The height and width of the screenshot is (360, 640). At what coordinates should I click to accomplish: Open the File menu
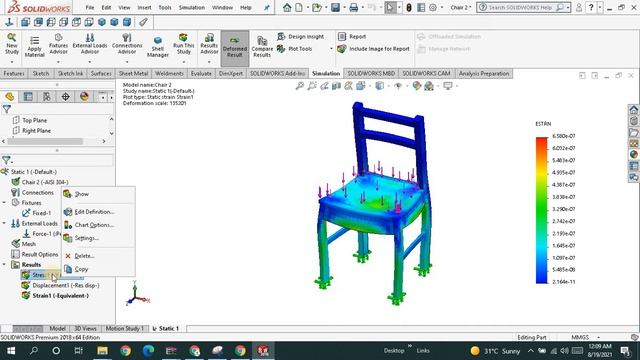[x=90, y=8]
